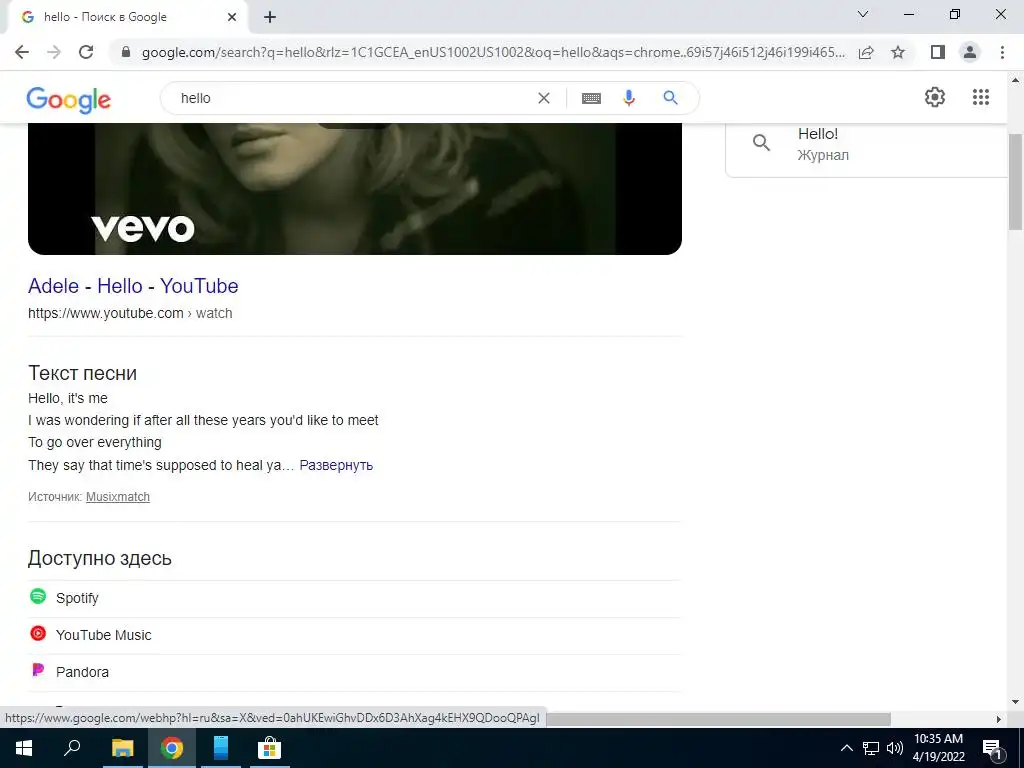Image resolution: width=1024 pixels, height=768 pixels.
Task: Open the on-screen keyboard input tool
Action: 591,98
